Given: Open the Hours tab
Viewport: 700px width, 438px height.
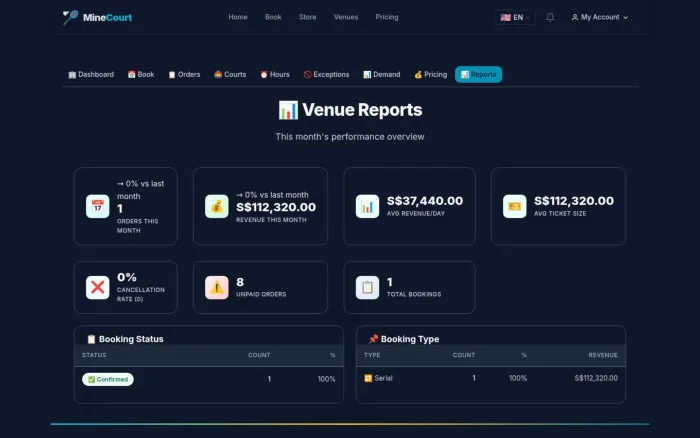Looking at the screenshot, I should point(275,75).
